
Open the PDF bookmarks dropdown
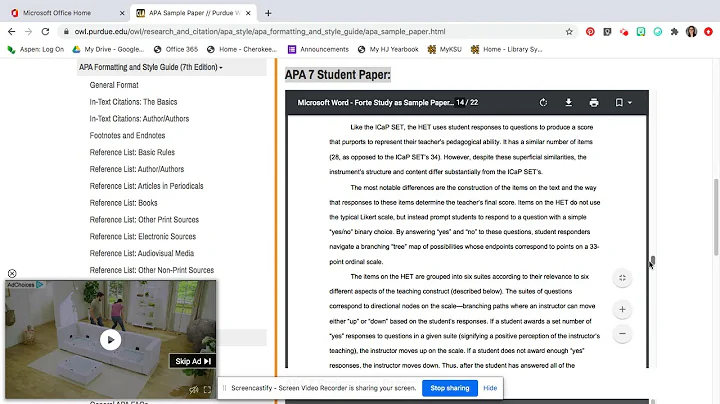[624, 102]
